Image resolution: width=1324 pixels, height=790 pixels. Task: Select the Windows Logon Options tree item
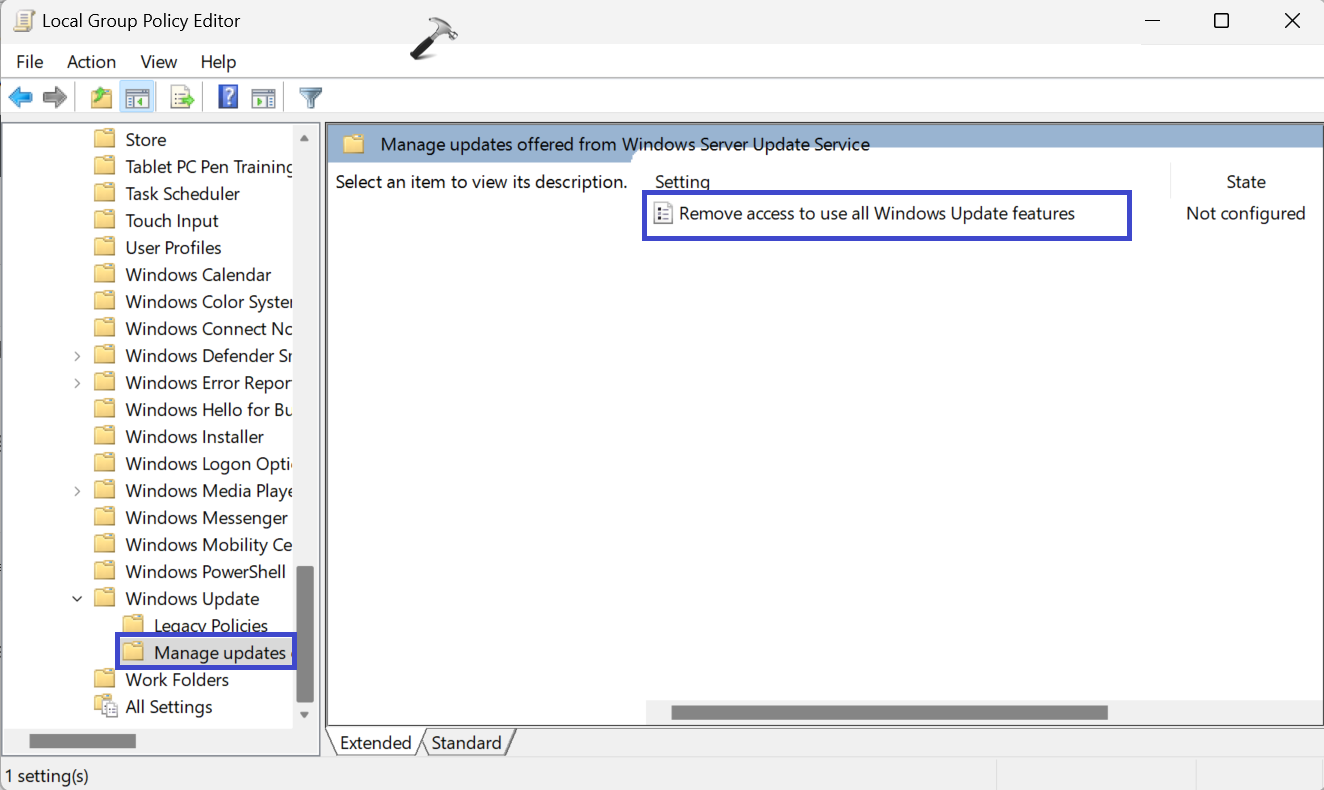tap(209, 463)
